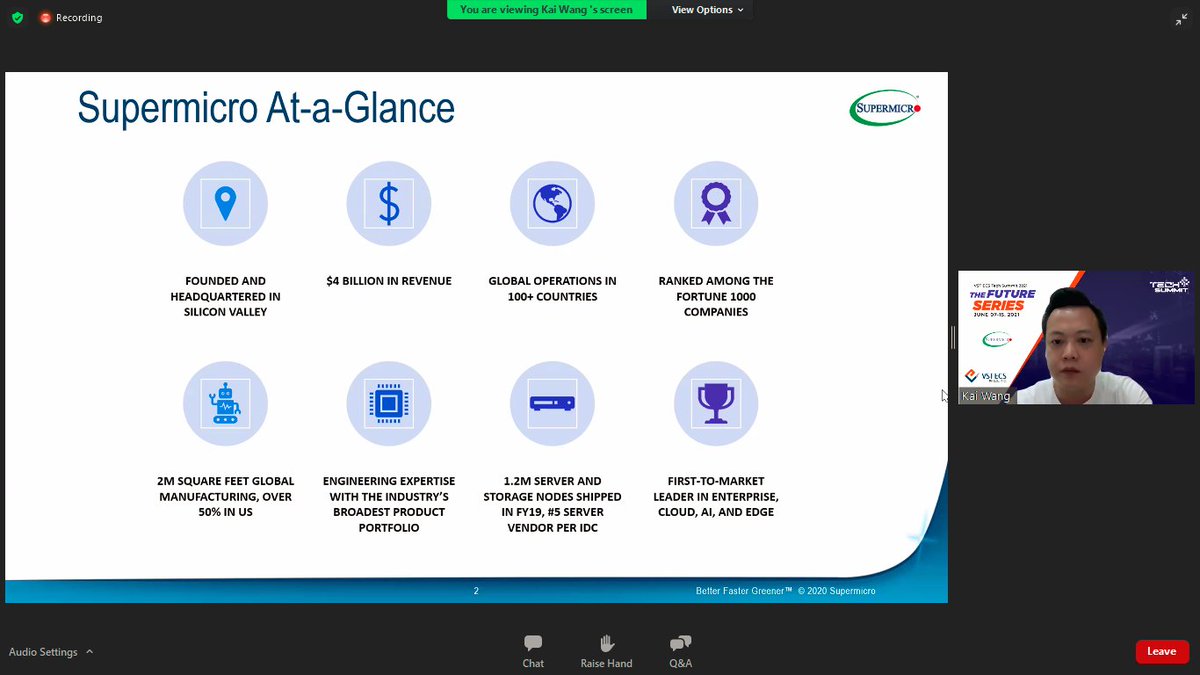Click the Kai Wang name label
The image size is (1200, 675).
pyautogui.click(x=986, y=396)
